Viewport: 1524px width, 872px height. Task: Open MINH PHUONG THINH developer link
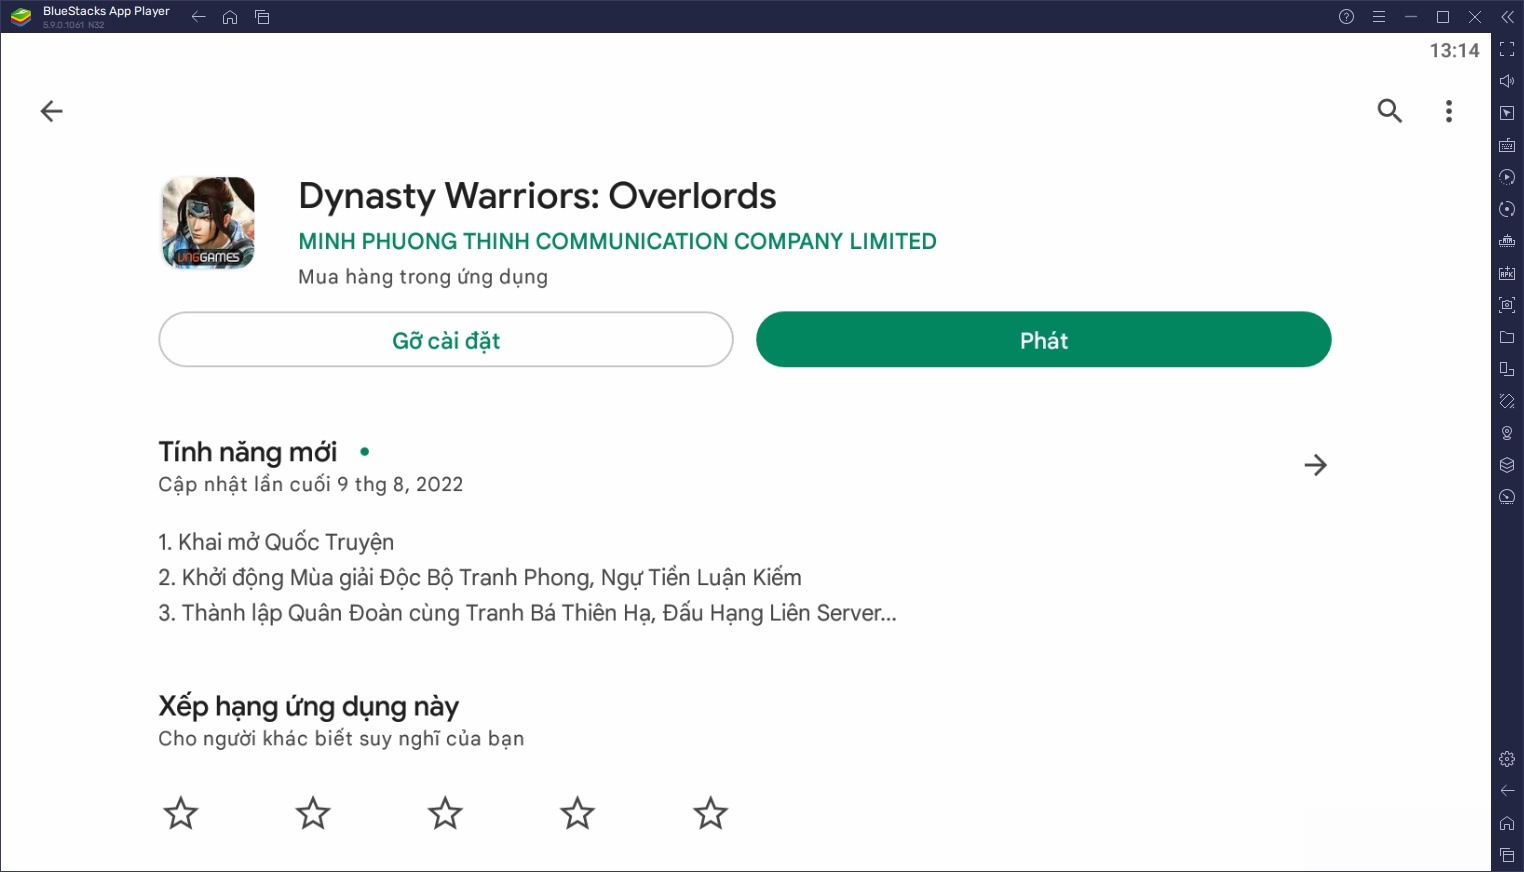(617, 241)
